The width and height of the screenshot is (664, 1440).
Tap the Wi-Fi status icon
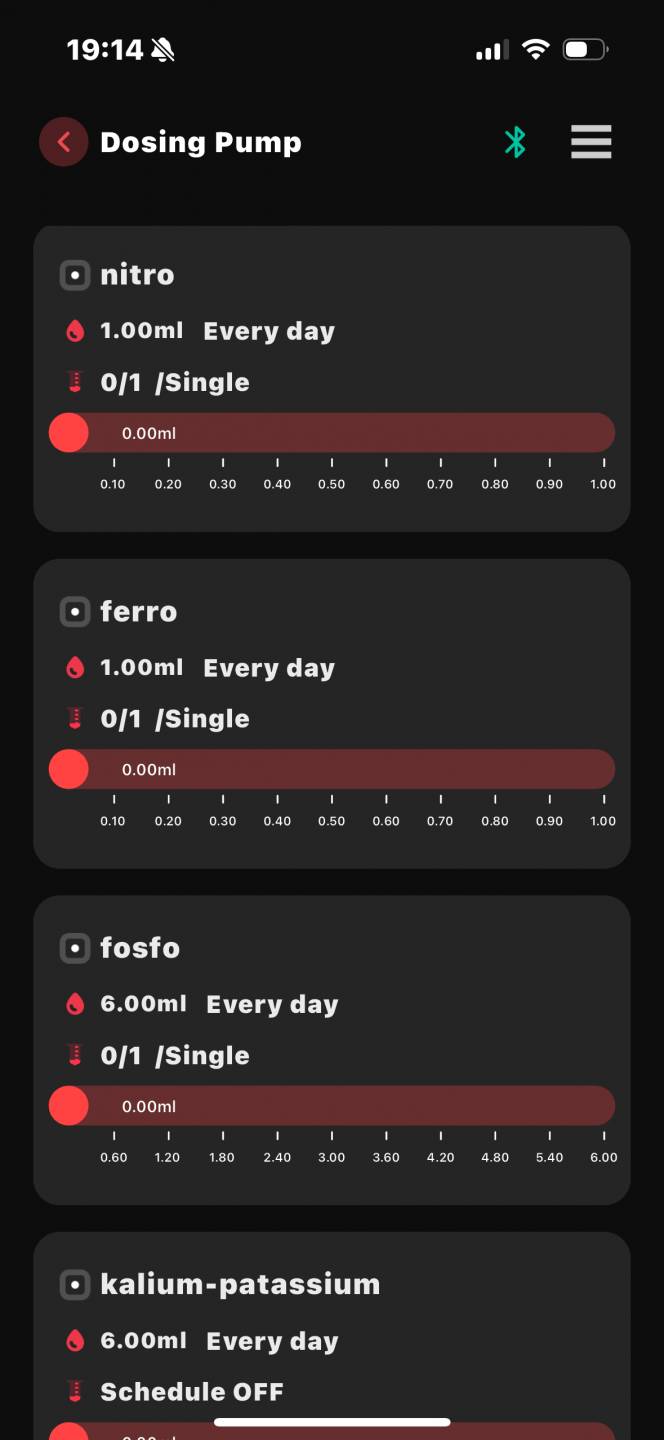(536, 49)
